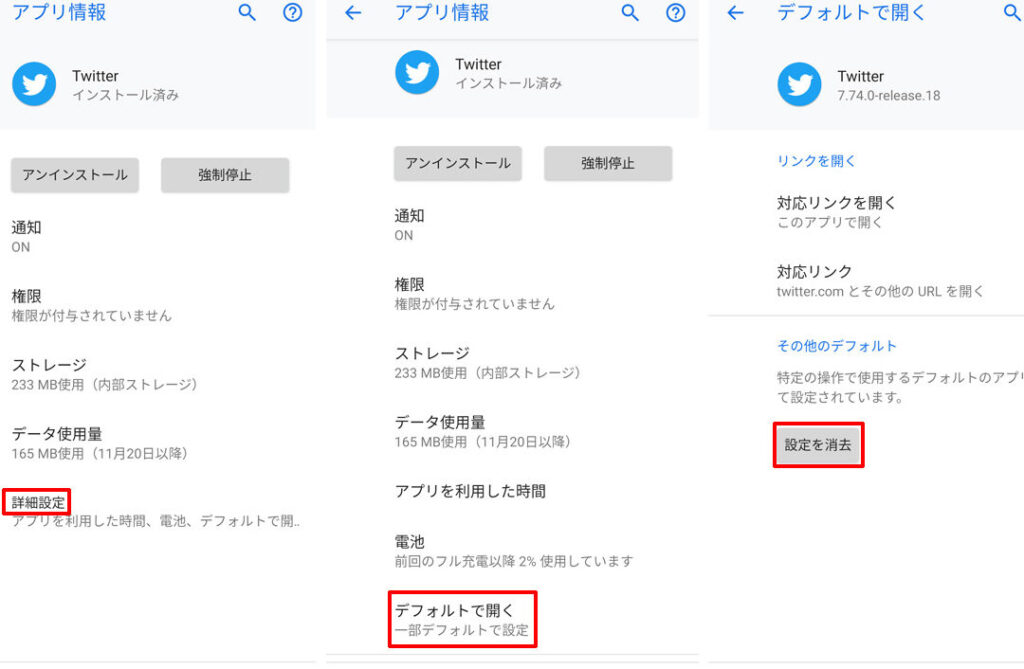Tap the Twitter icon next to version 7.74.0-release.18
1024x669 pixels.
click(x=800, y=85)
